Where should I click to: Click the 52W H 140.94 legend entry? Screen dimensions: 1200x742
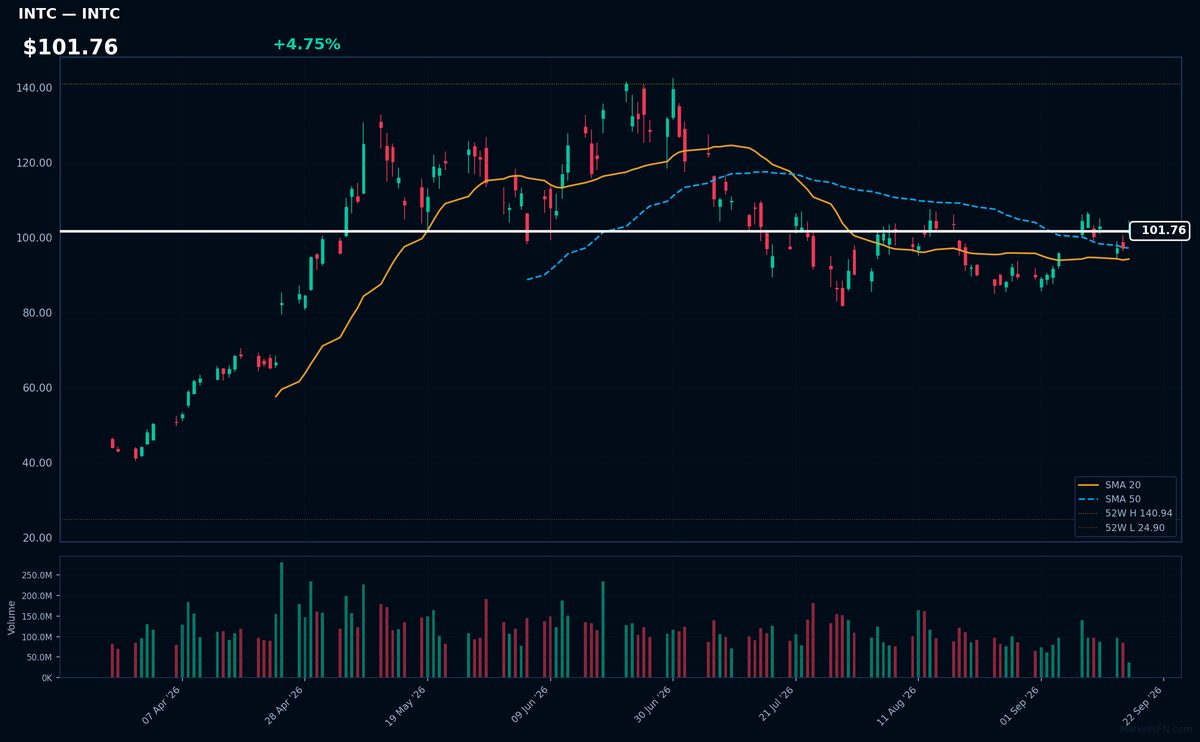[x=1126, y=513]
